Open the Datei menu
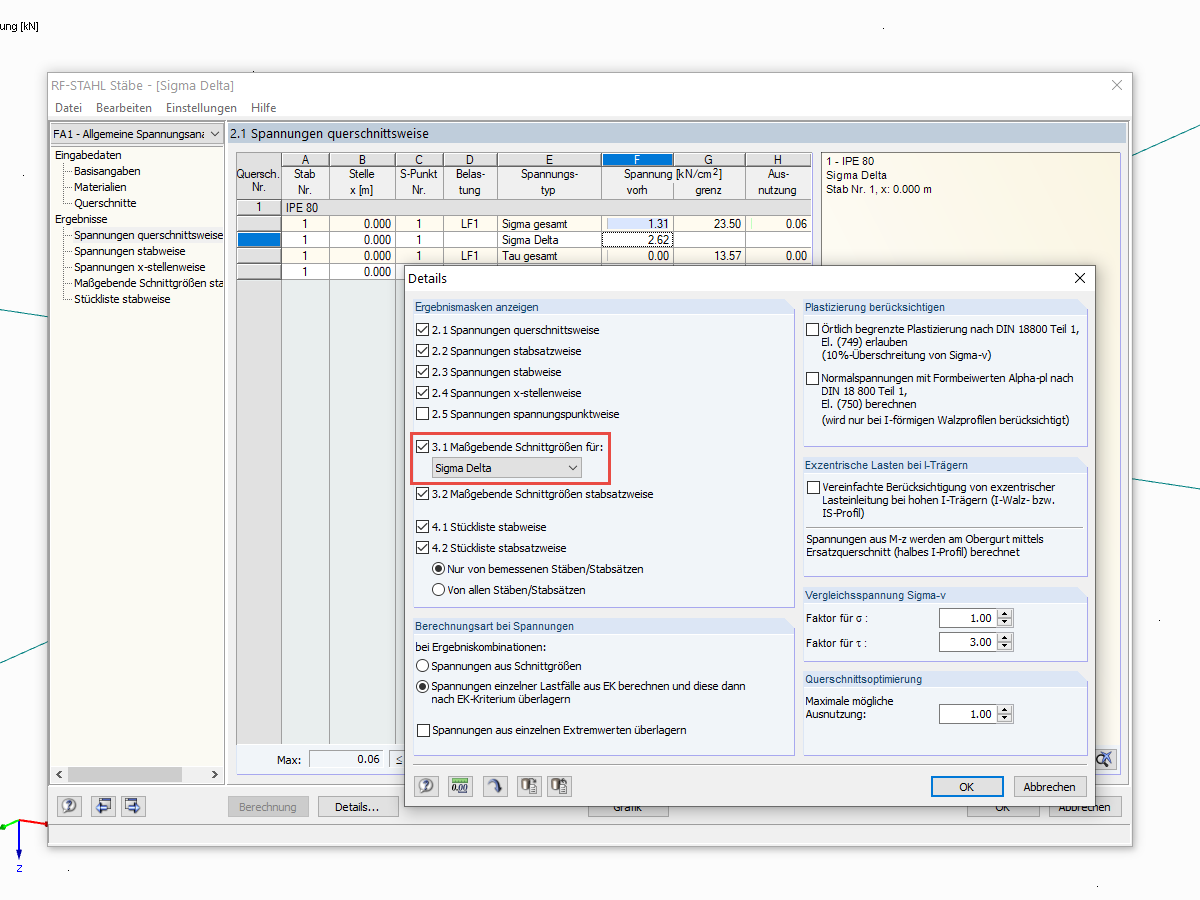This screenshot has width=1200, height=900. (x=68, y=108)
